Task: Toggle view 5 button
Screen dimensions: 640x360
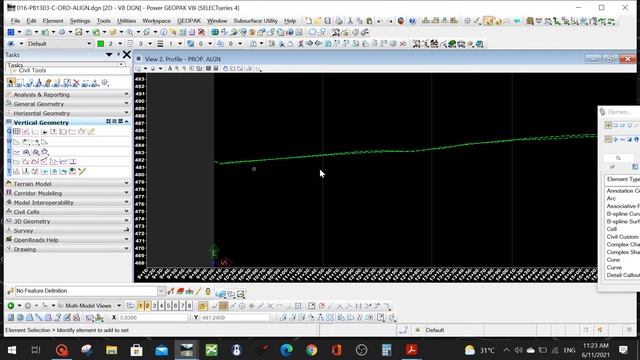Action: coord(168,306)
